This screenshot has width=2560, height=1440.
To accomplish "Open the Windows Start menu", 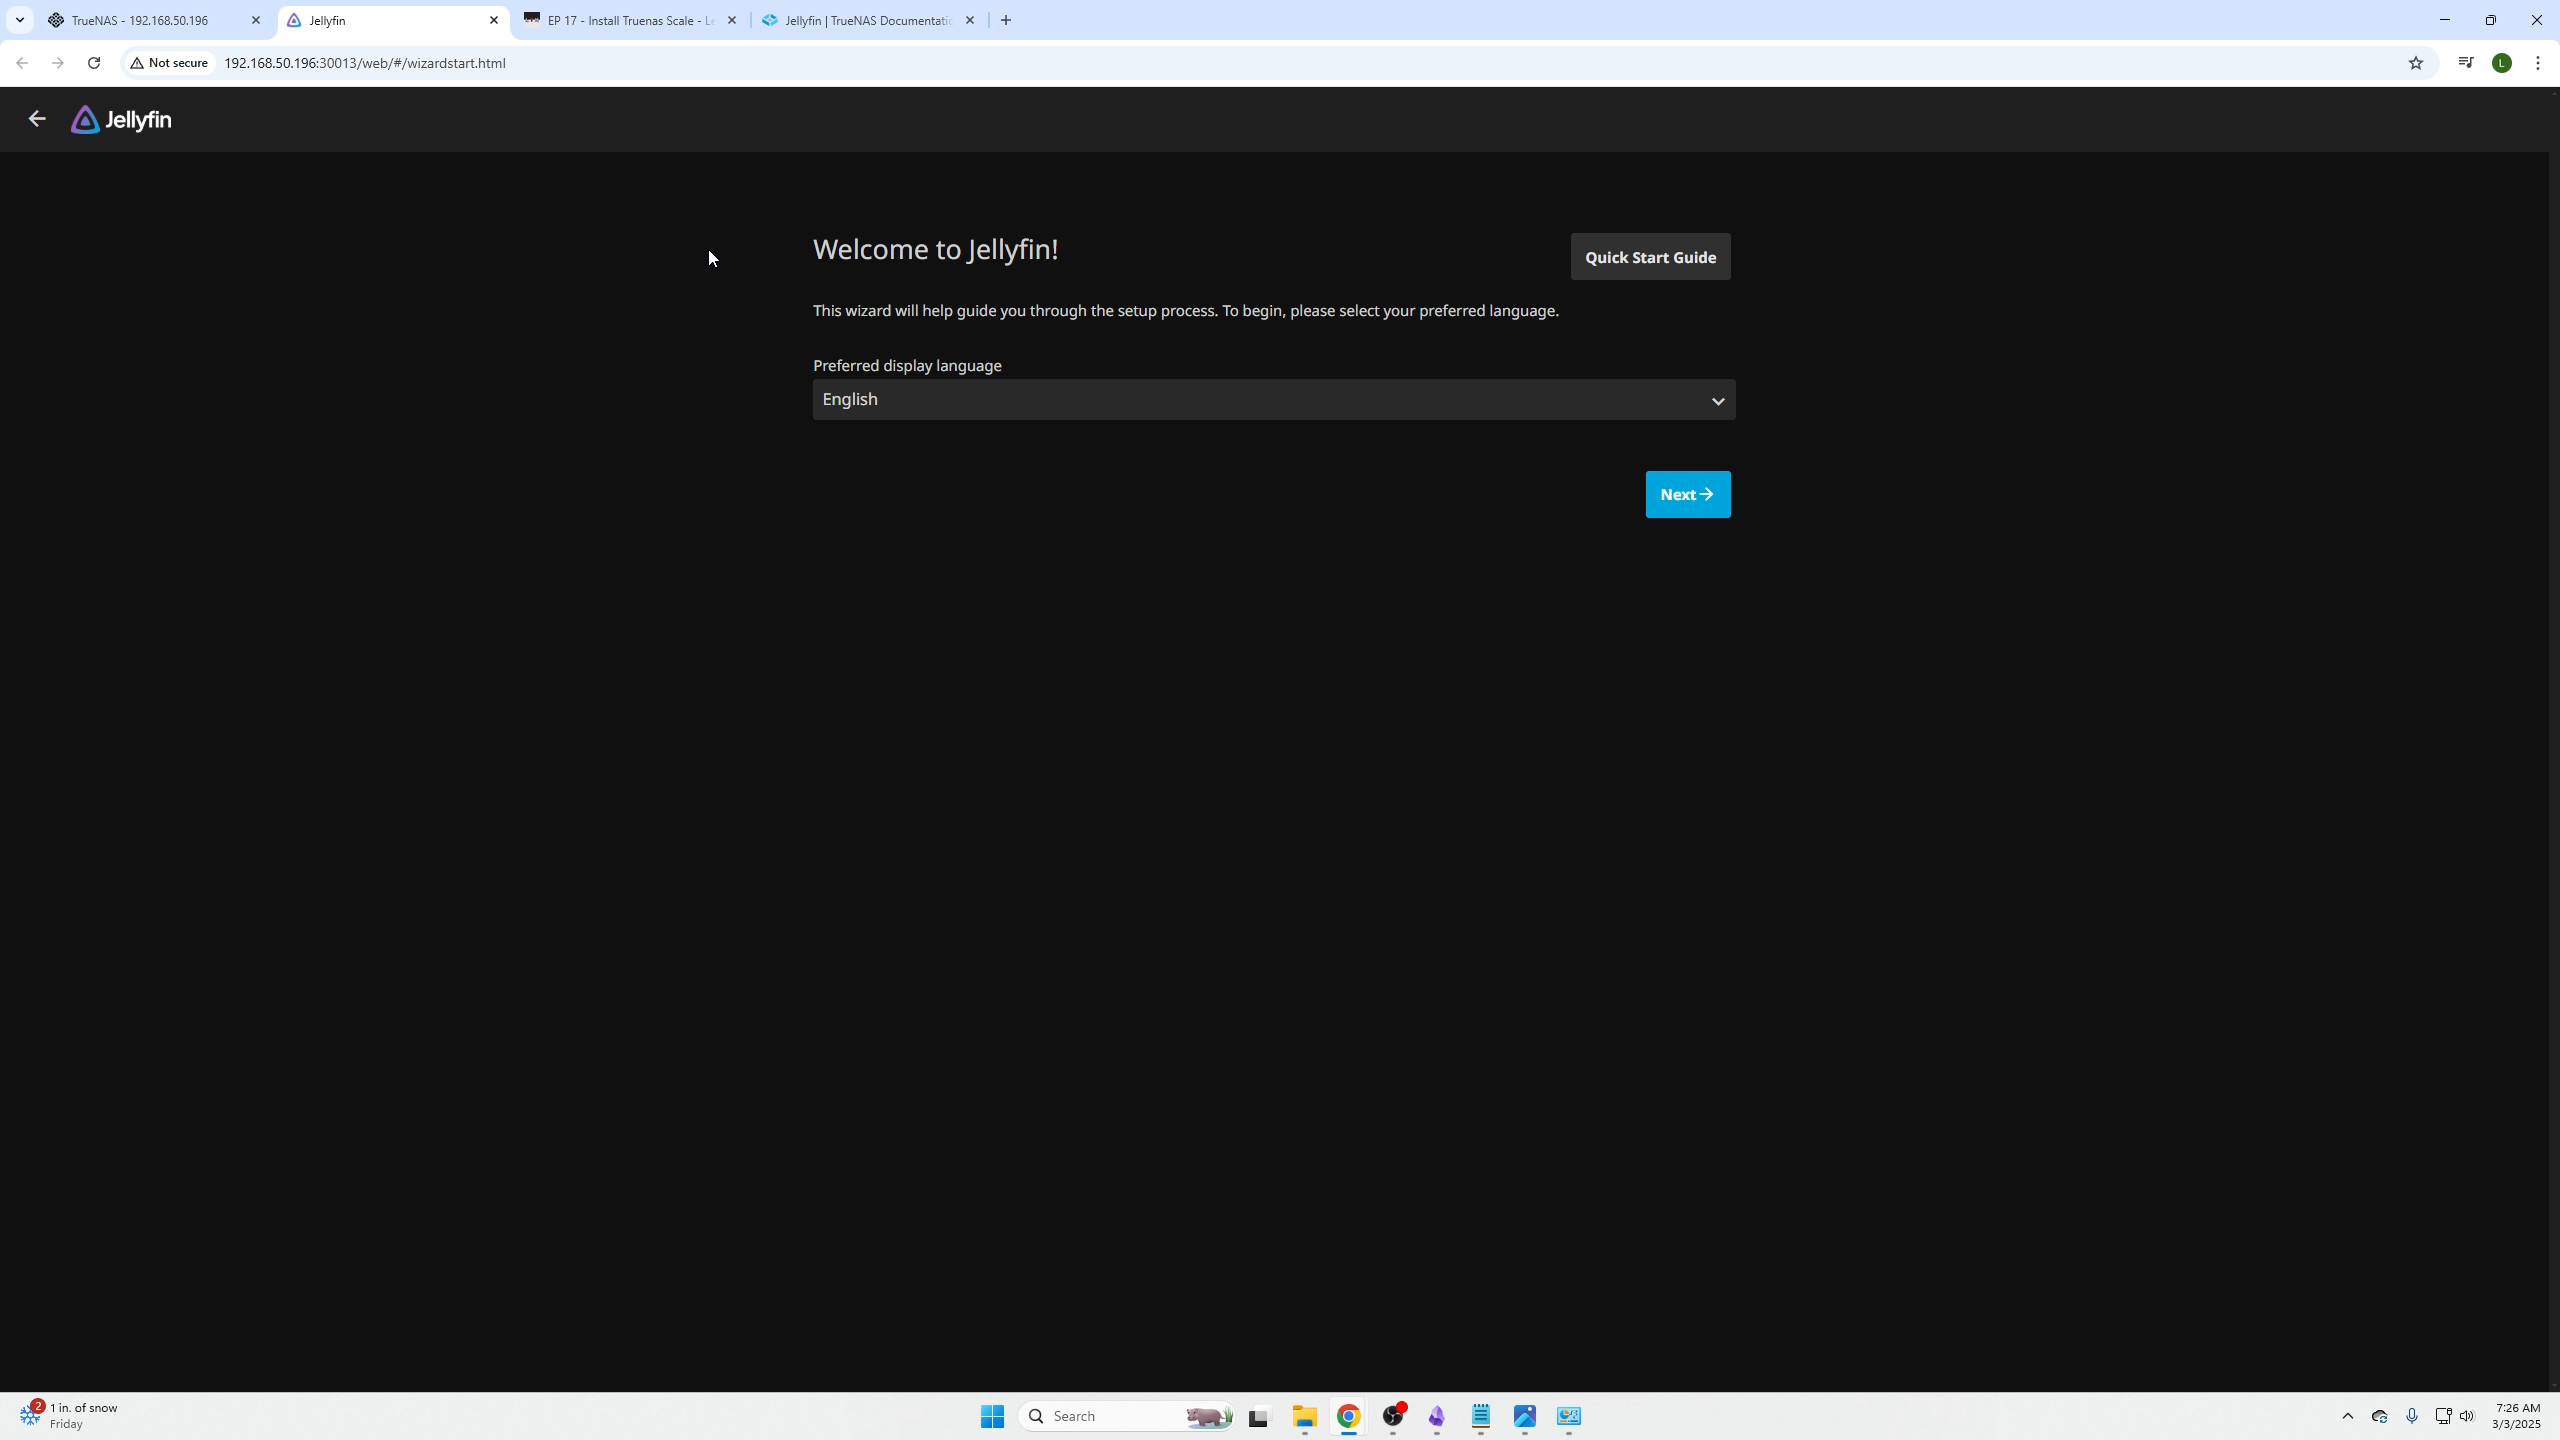I will (992, 1416).
